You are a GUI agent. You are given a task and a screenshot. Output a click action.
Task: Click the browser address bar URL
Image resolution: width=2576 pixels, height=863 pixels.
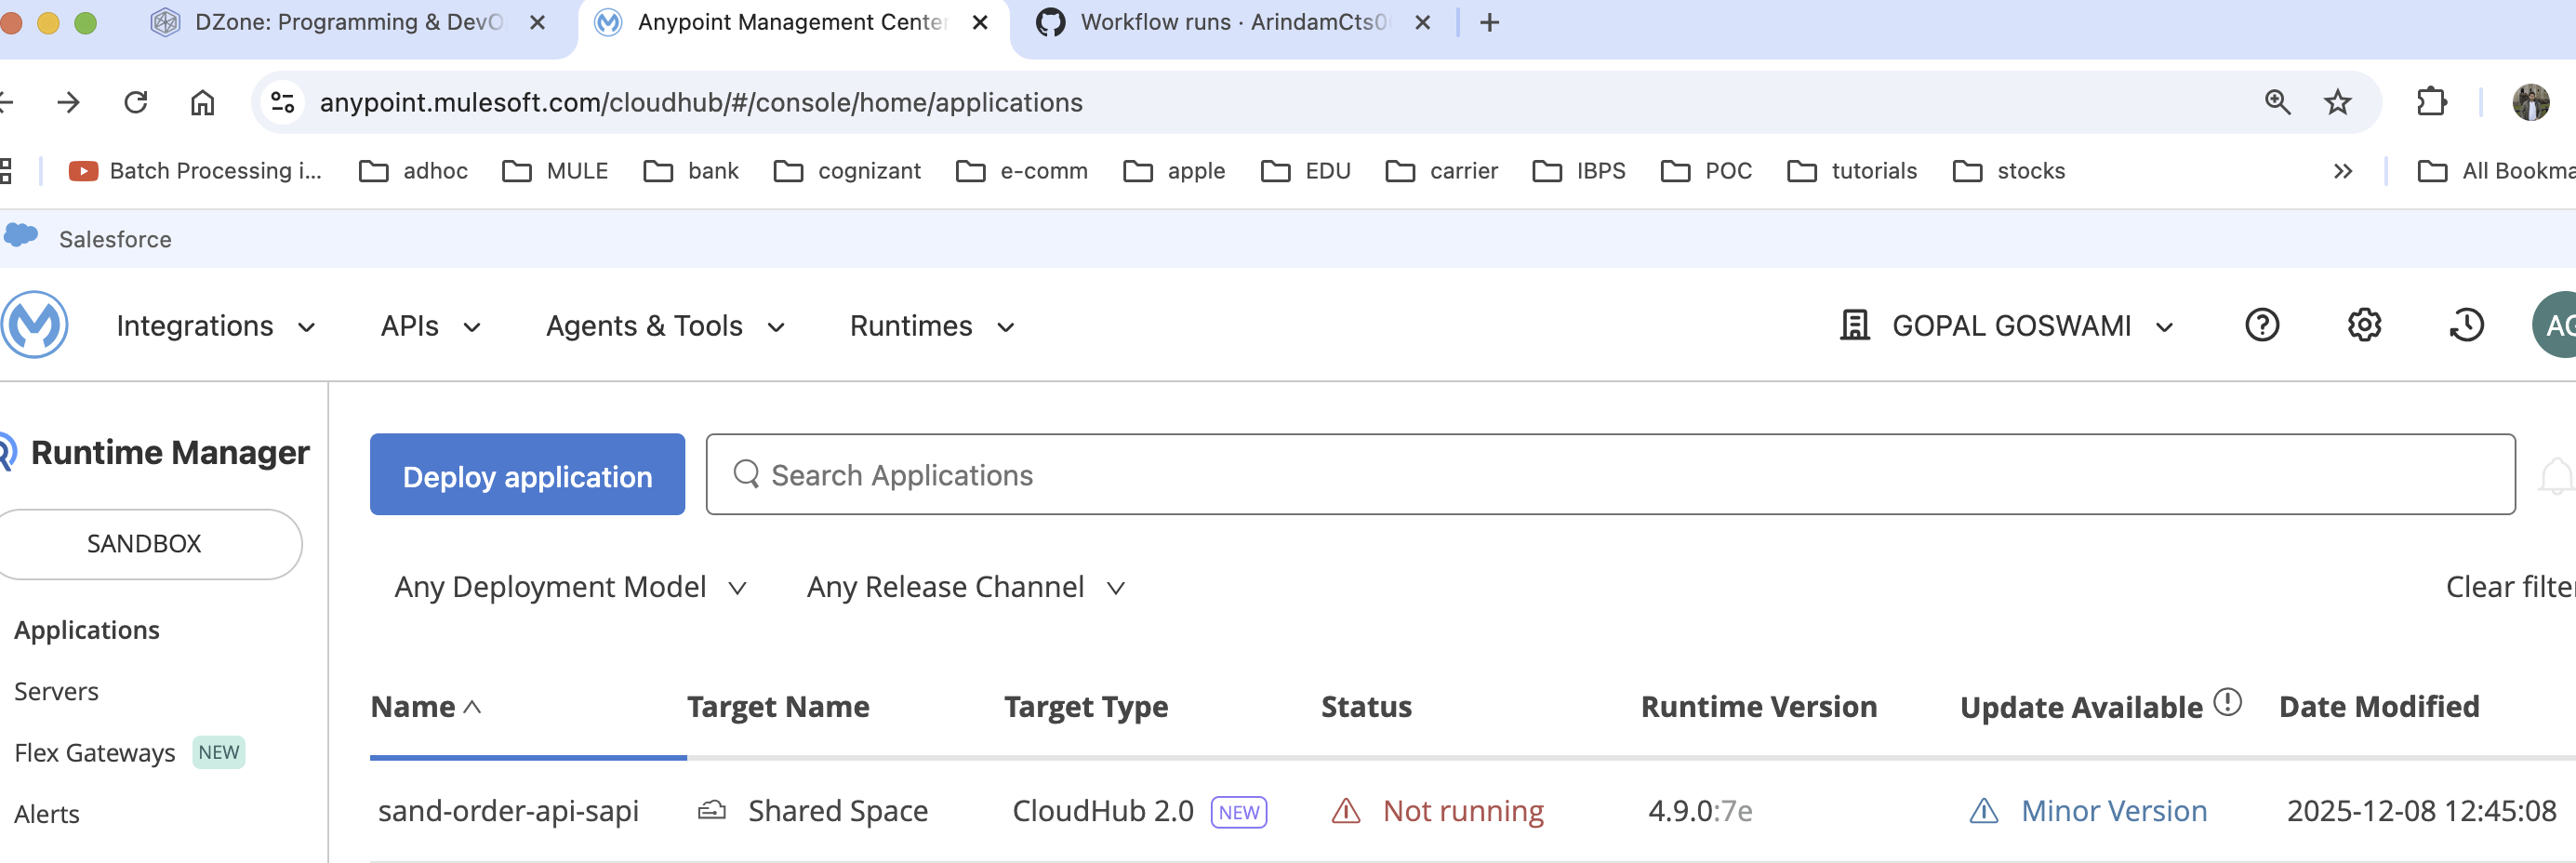coord(700,102)
